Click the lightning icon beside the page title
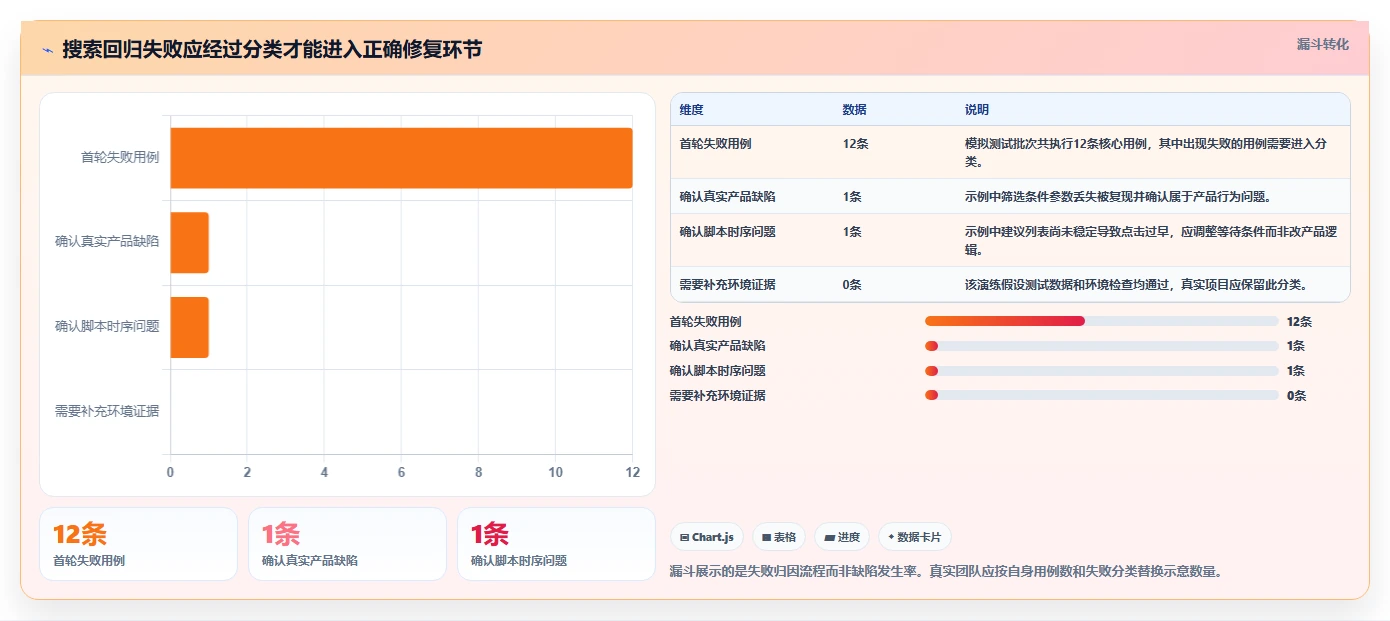The height and width of the screenshot is (621, 1390). [47, 49]
